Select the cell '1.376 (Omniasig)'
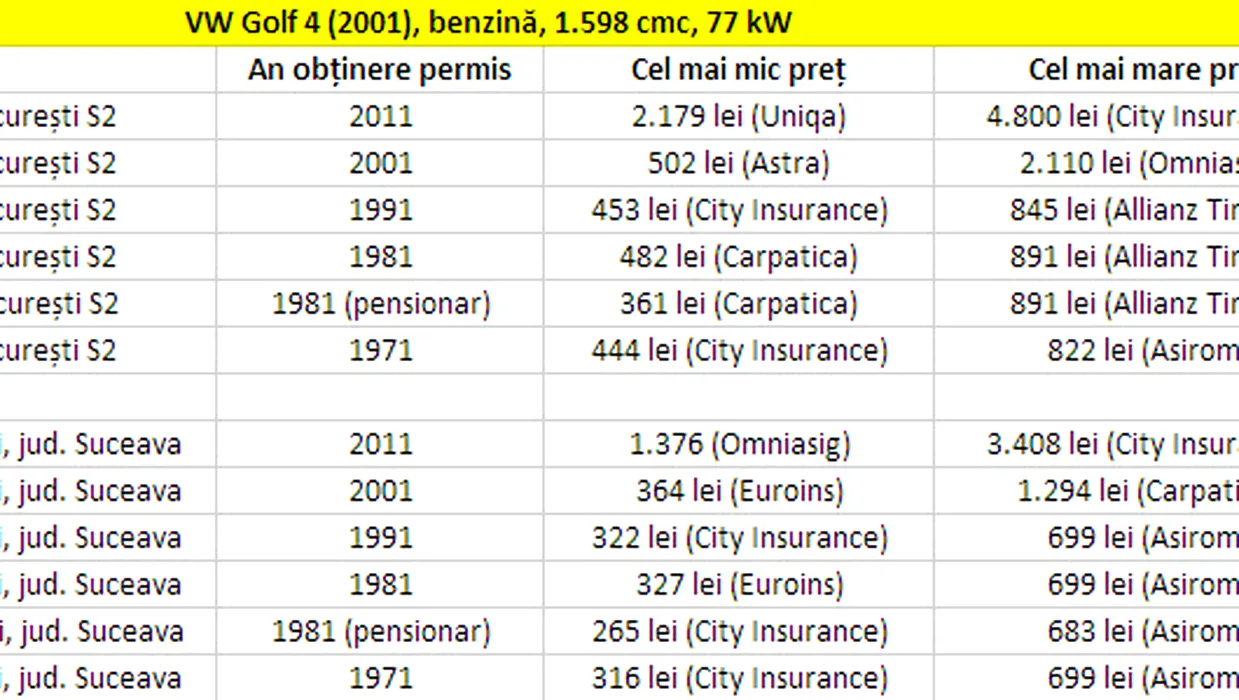Image resolution: width=1239 pixels, height=700 pixels. tap(738, 444)
